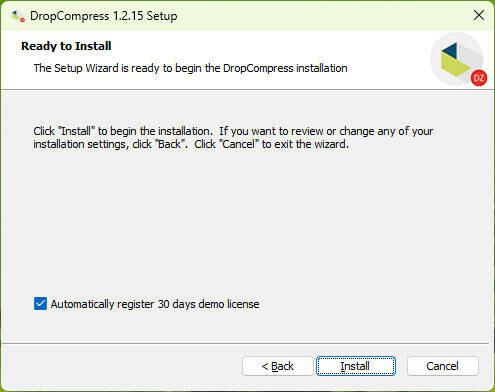Click the dark blue triangle of the logo

click(x=450, y=51)
